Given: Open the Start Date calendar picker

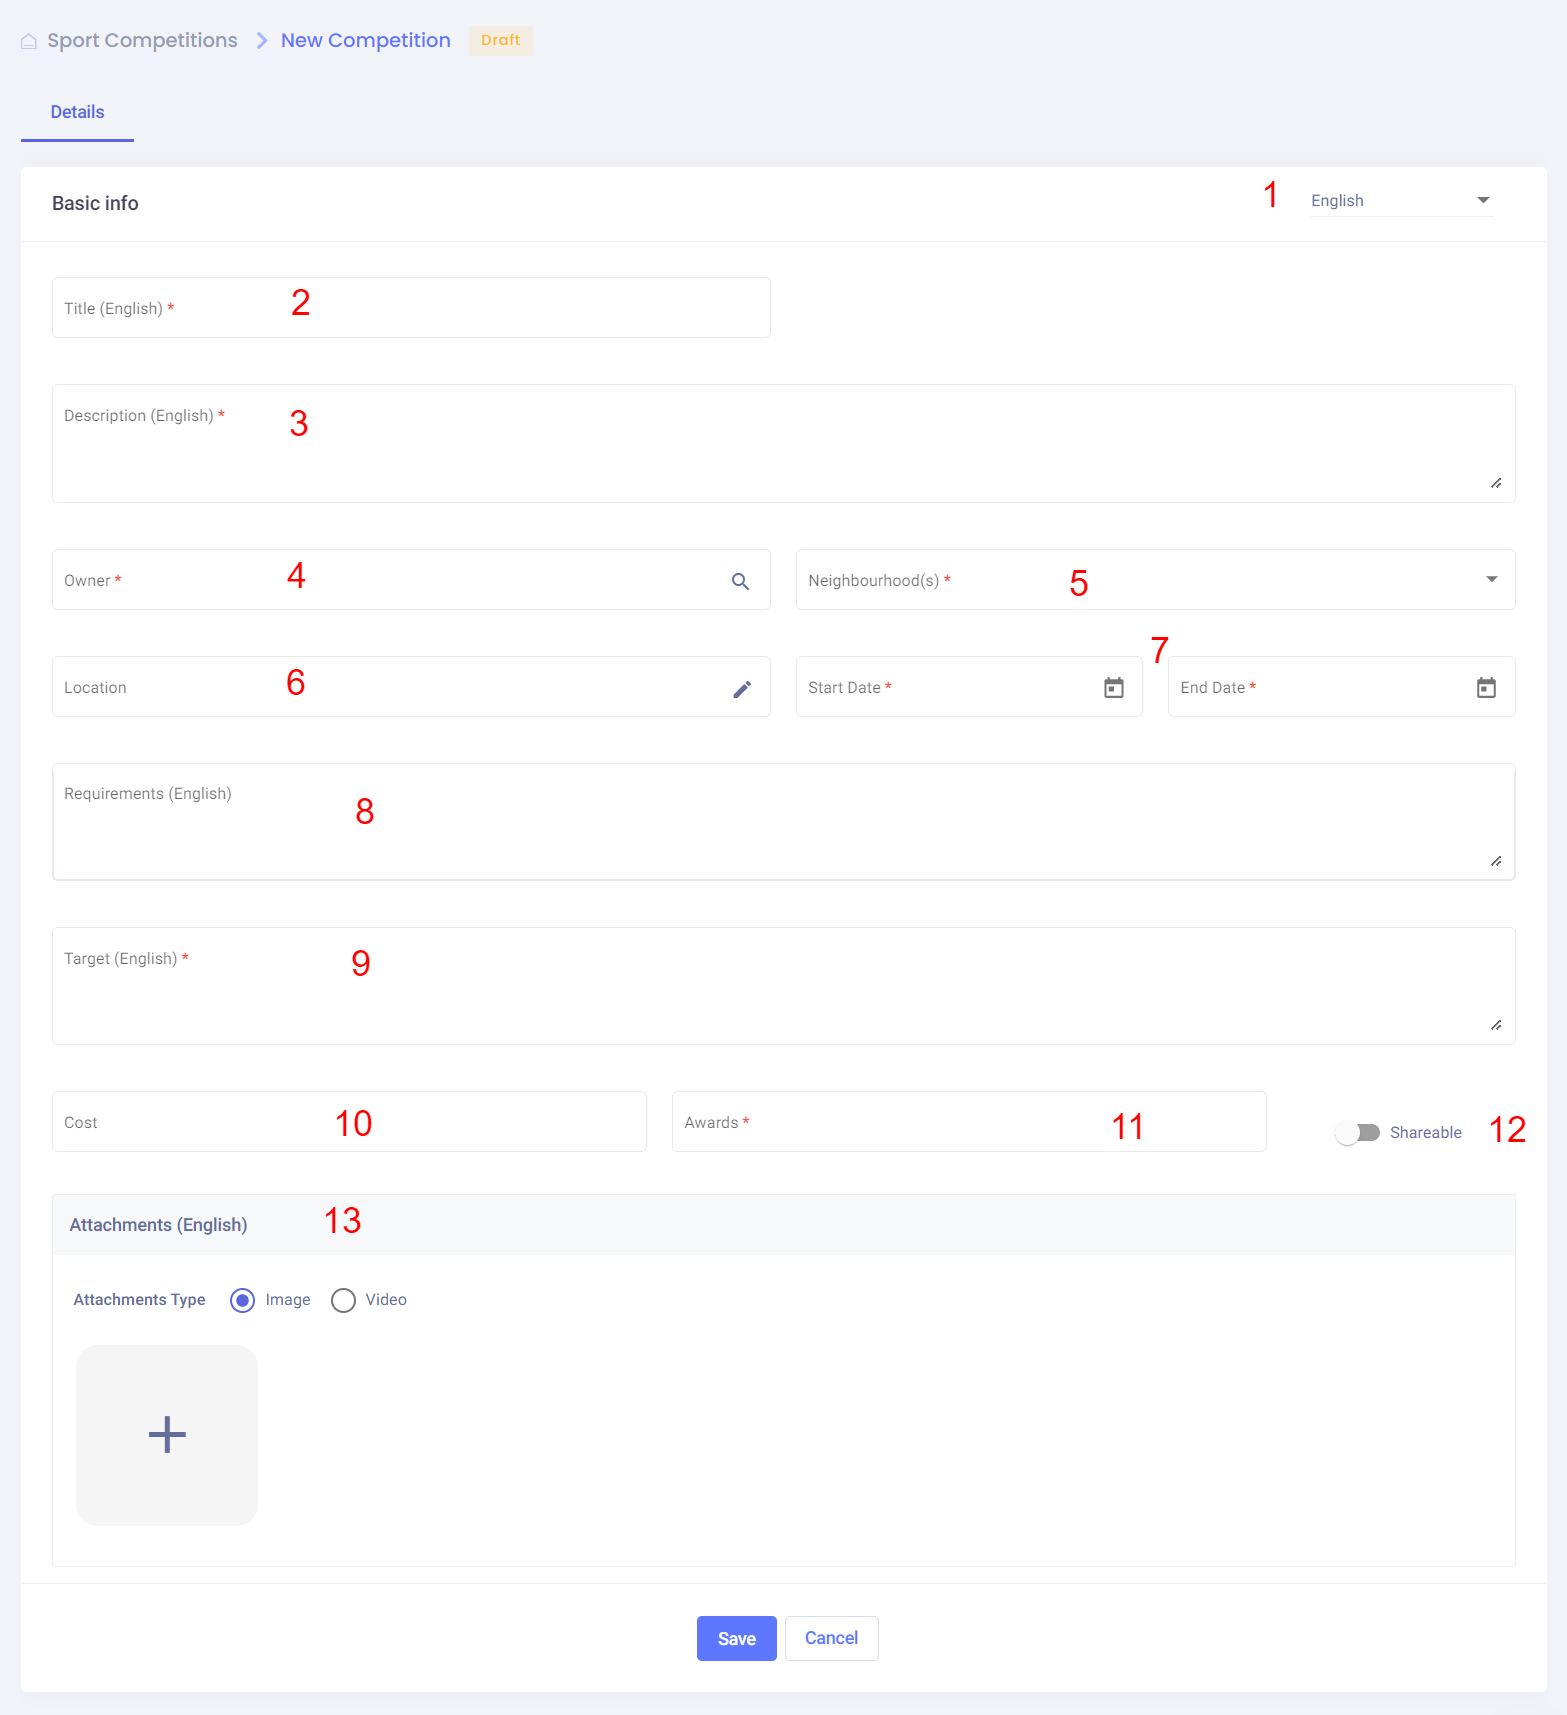Looking at the screenshot, I should pyautogui.click(x=1113, y=688).
